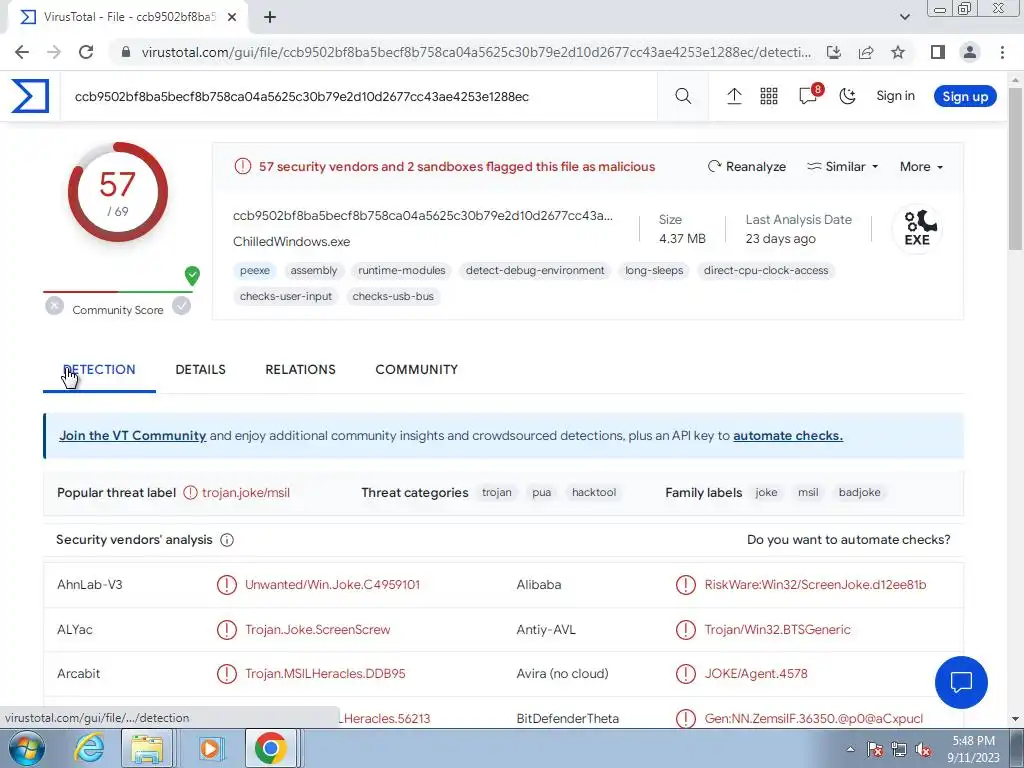Viewport: 1024px width, 768px height.
Task: Close the VirusTotal browser tab
Action: pyautogui.click(x=232, y=17)
